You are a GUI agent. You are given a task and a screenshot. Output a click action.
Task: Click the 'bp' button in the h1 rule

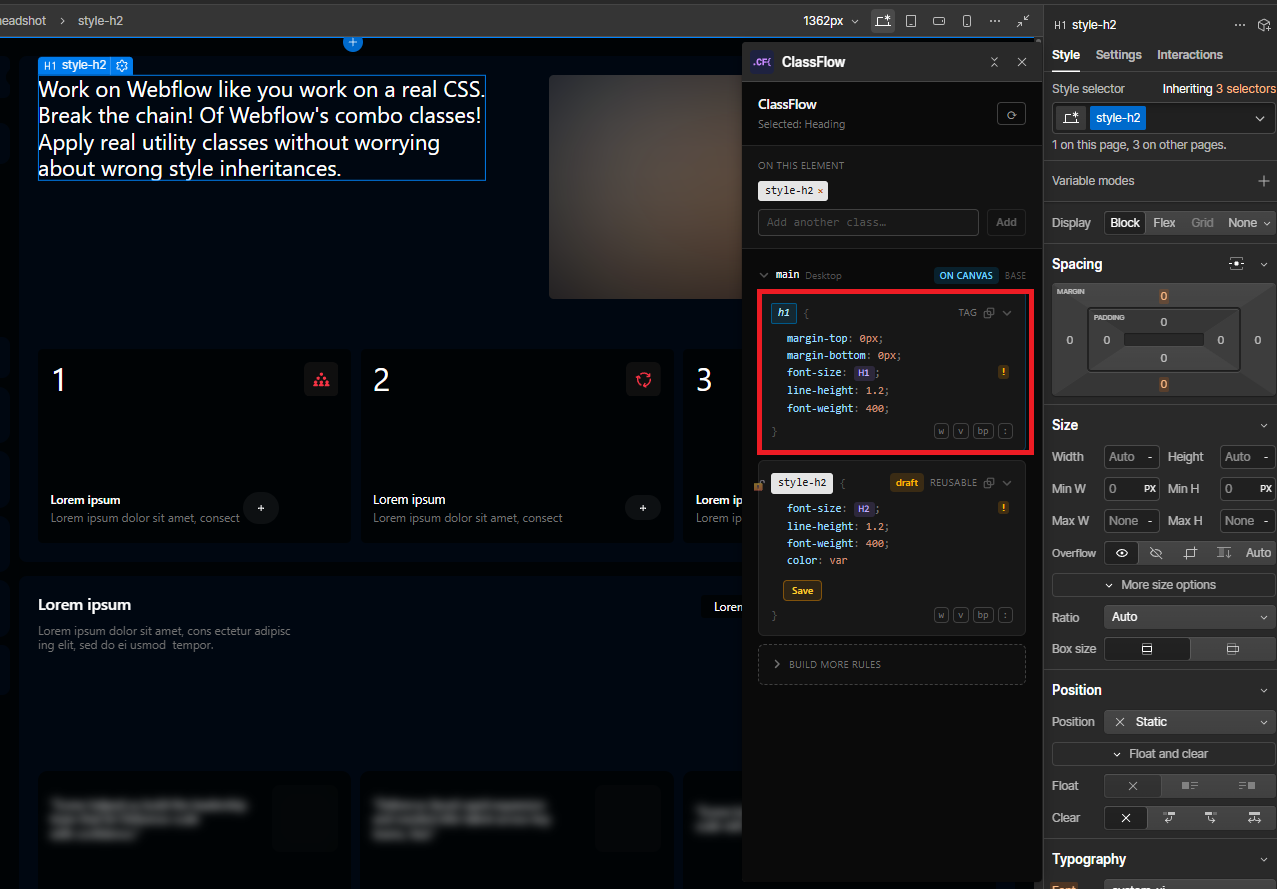[983, 431]
